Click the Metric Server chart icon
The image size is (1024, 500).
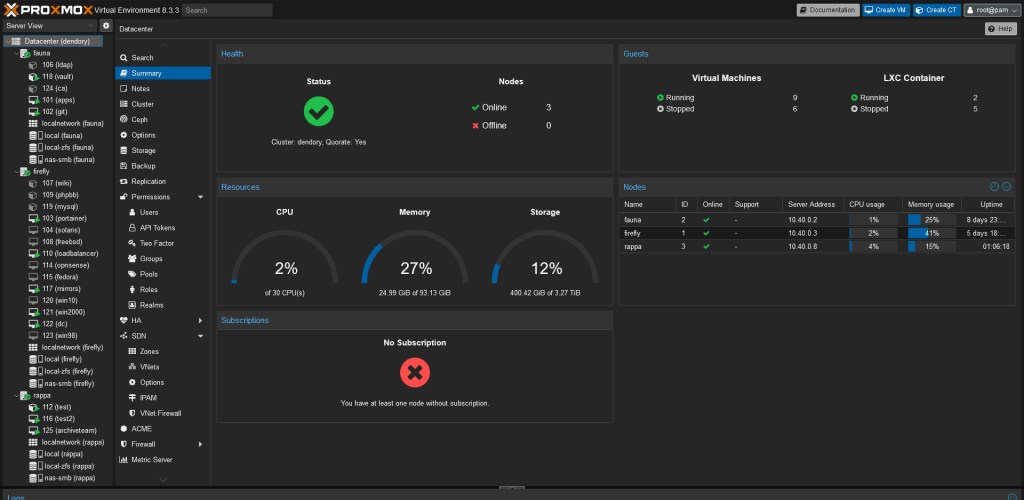(x=124, y=460)
